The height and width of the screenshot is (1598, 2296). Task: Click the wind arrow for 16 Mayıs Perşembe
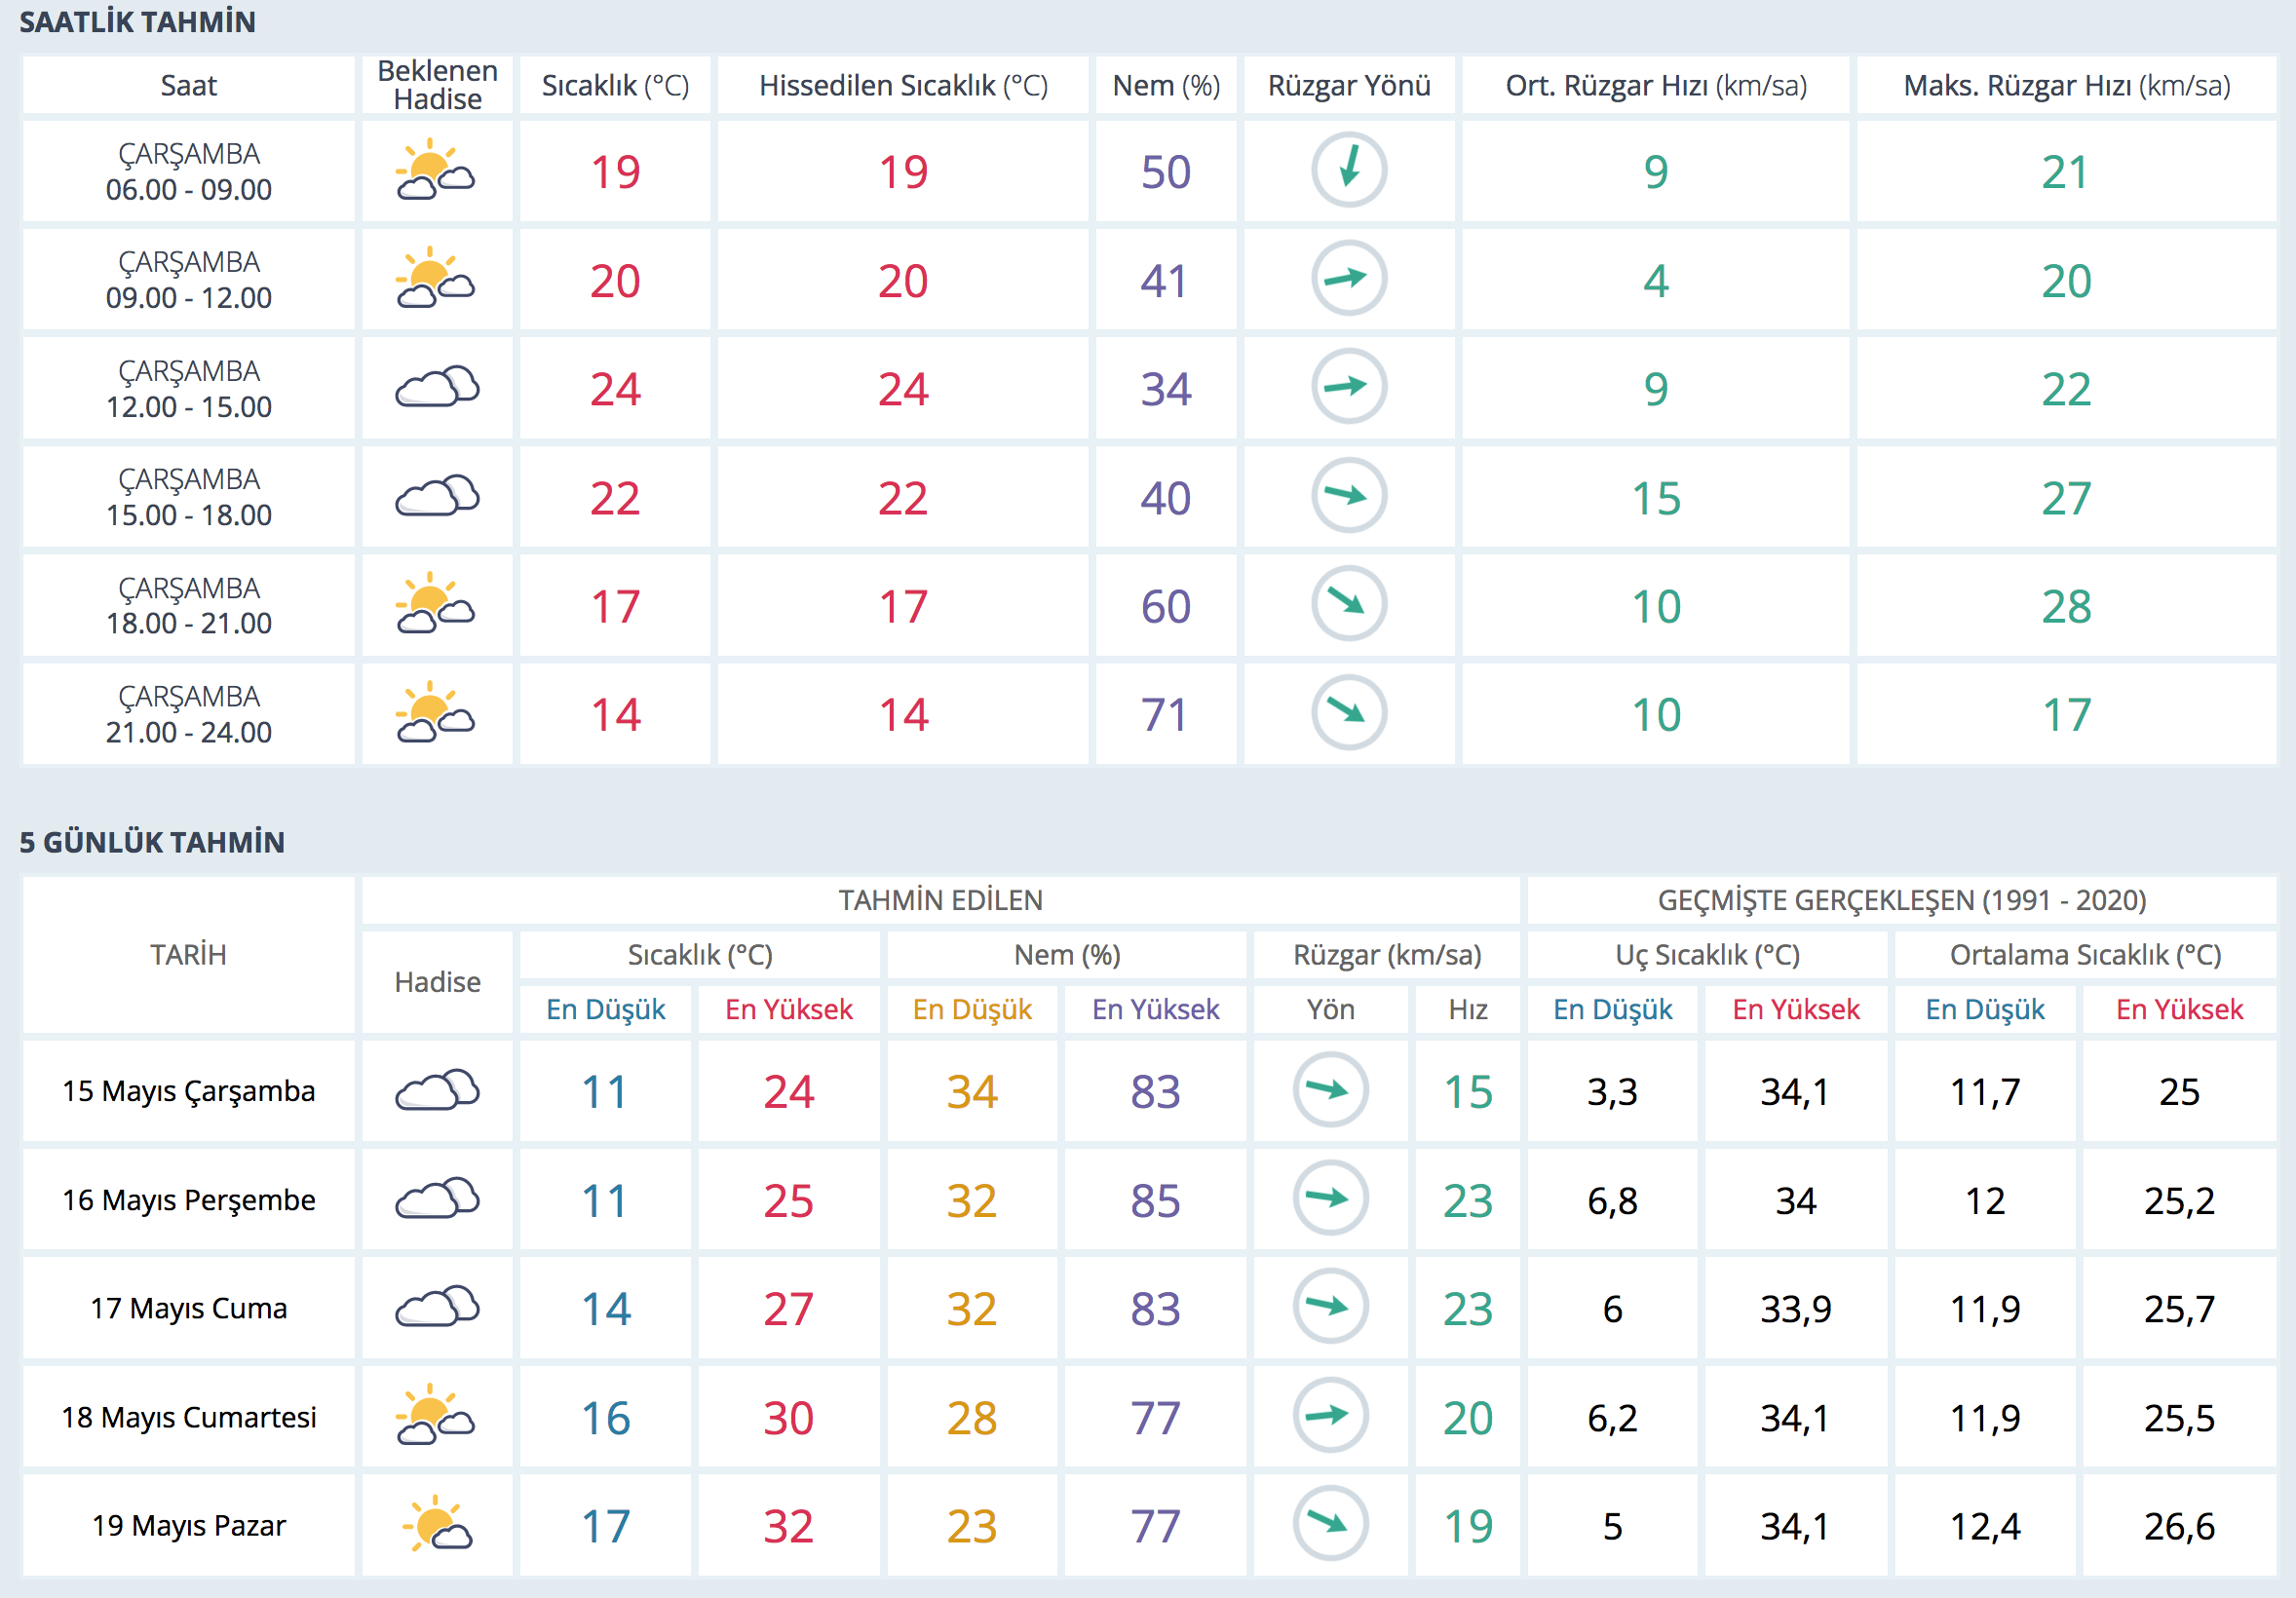point(1330,1198)
